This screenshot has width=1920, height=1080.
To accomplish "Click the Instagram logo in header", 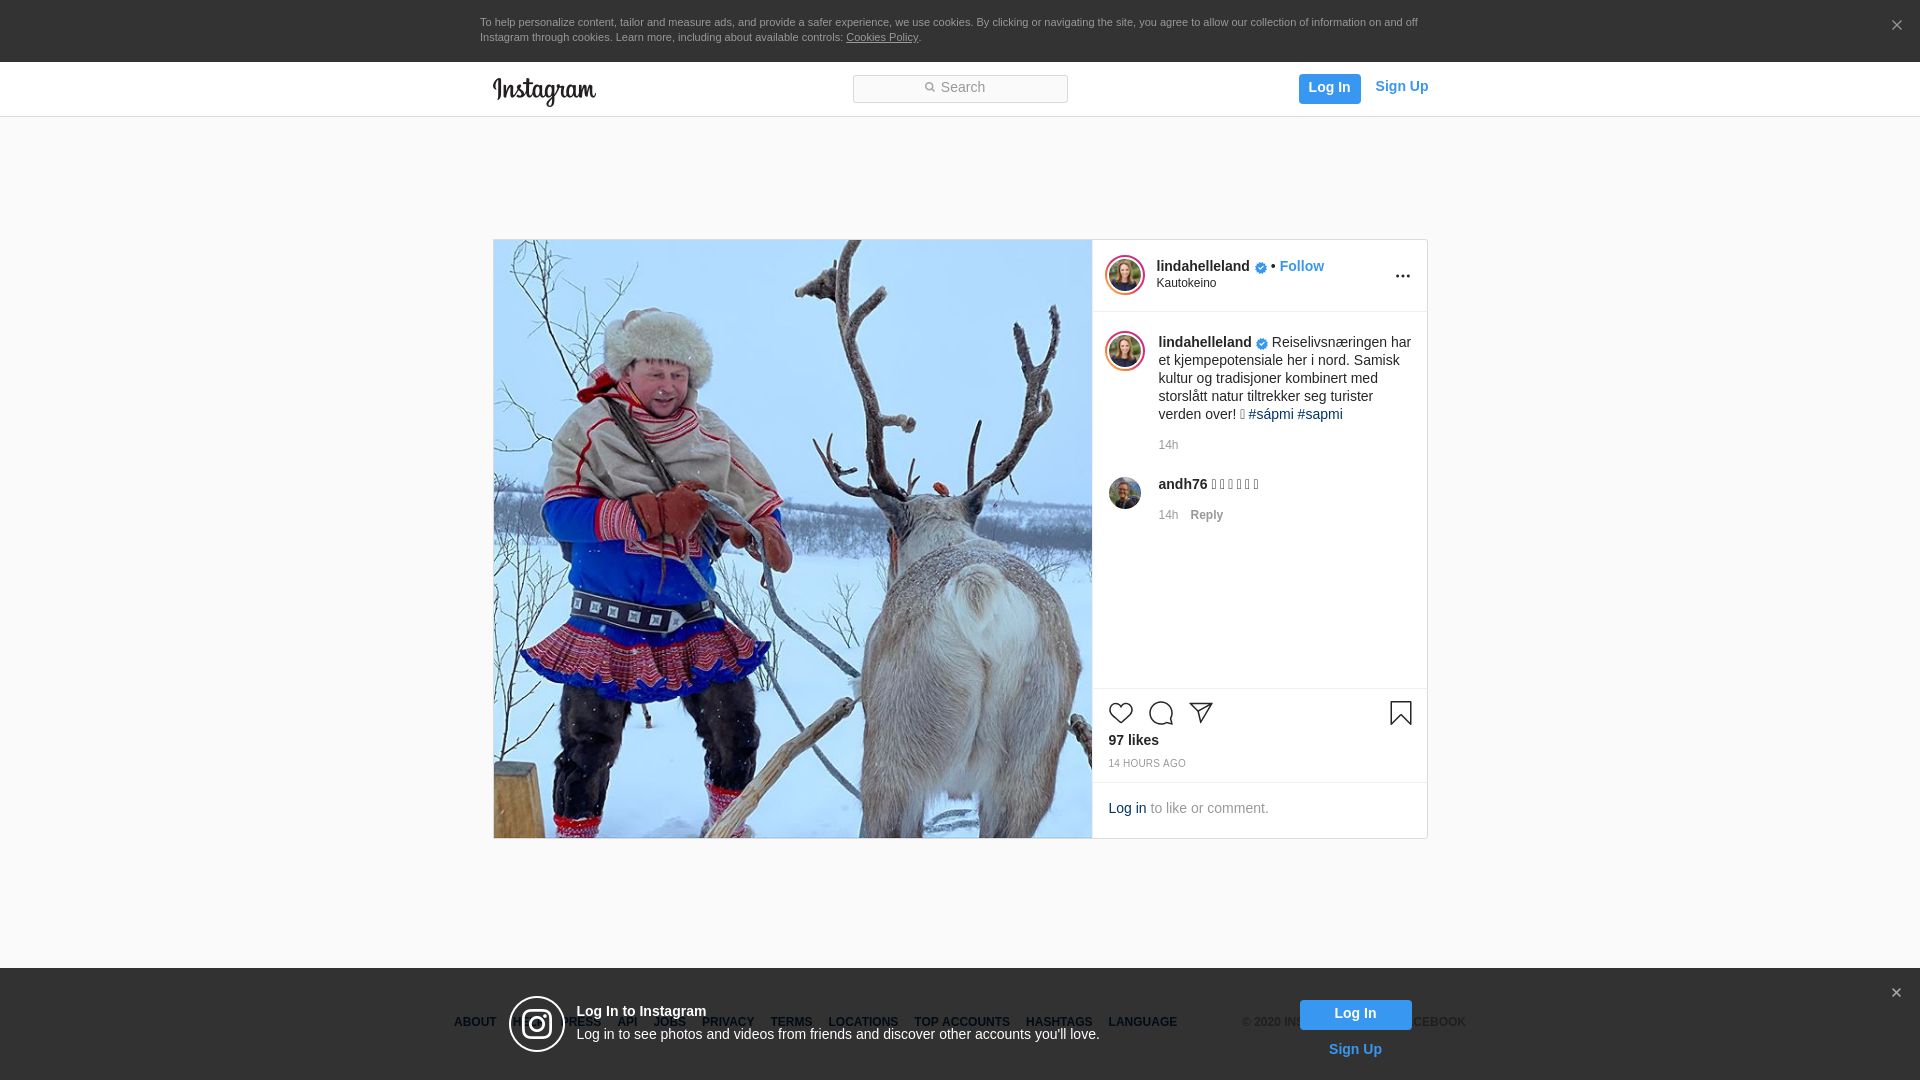I will 544,91.
